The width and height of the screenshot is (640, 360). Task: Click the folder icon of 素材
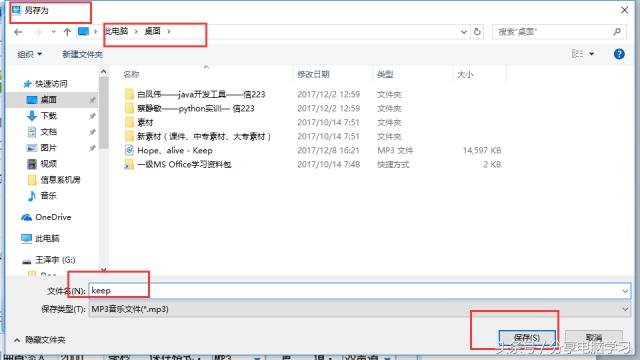[129, 122]
